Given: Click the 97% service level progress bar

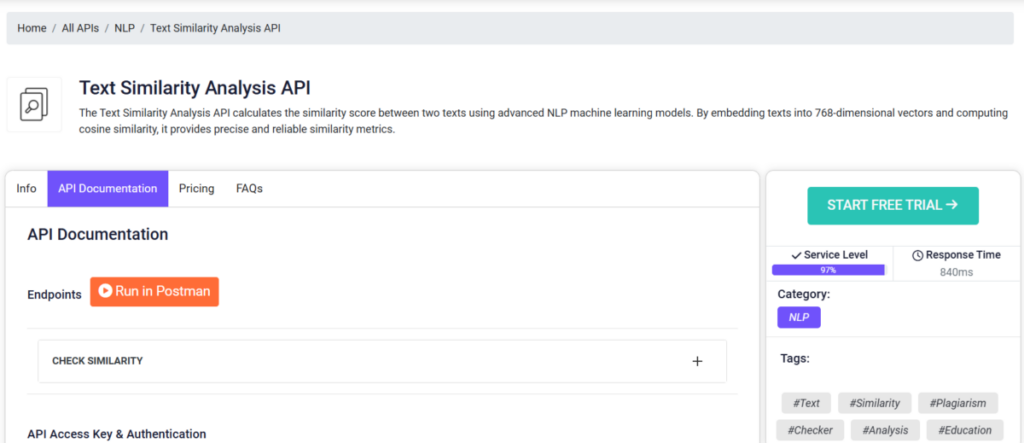Looking at the screenshot, I should pos(829,270).
